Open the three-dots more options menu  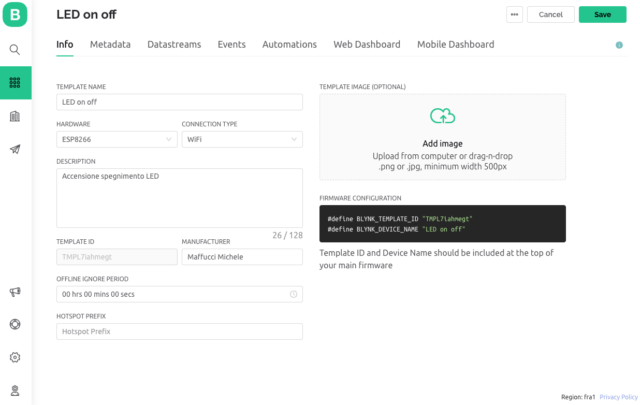[515, 15]
